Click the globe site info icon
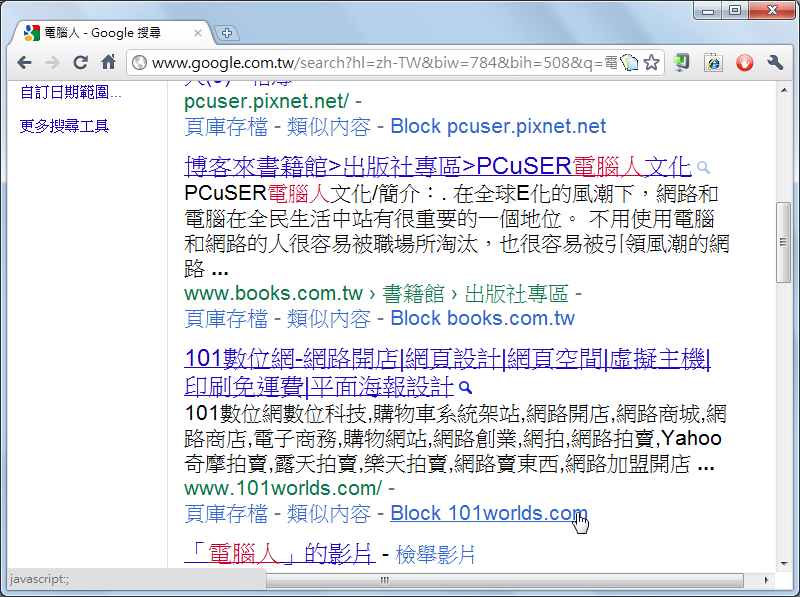This screenshot has width=800, height=597. (x=139, y=63)
